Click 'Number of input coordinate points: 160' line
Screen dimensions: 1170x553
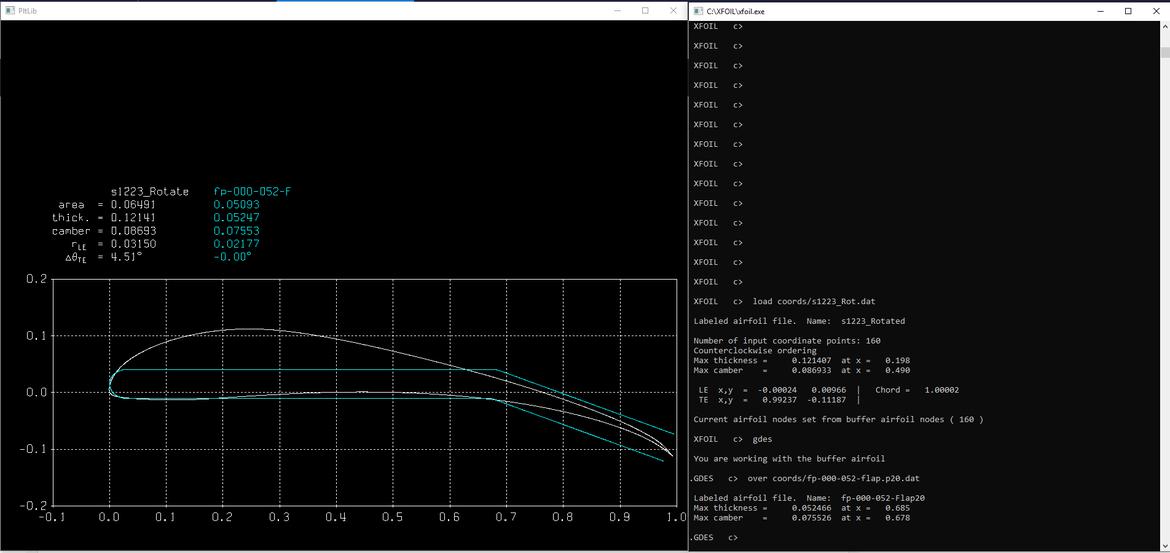click(x=786, y=340)
